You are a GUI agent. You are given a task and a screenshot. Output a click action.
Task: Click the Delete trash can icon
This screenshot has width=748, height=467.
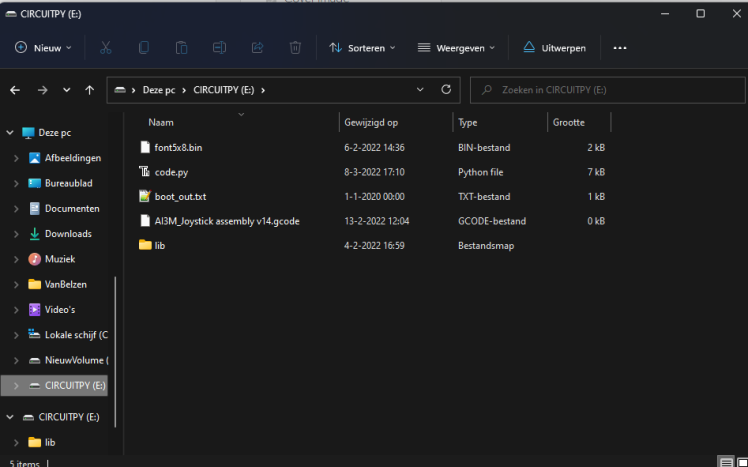click(x=295, y=48)
